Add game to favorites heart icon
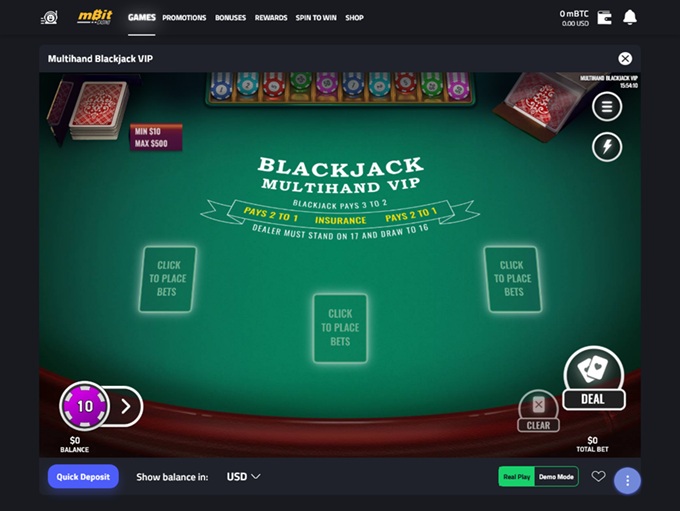Image resolution: width=680 pixels, height=511 pixels. (598, 476)
